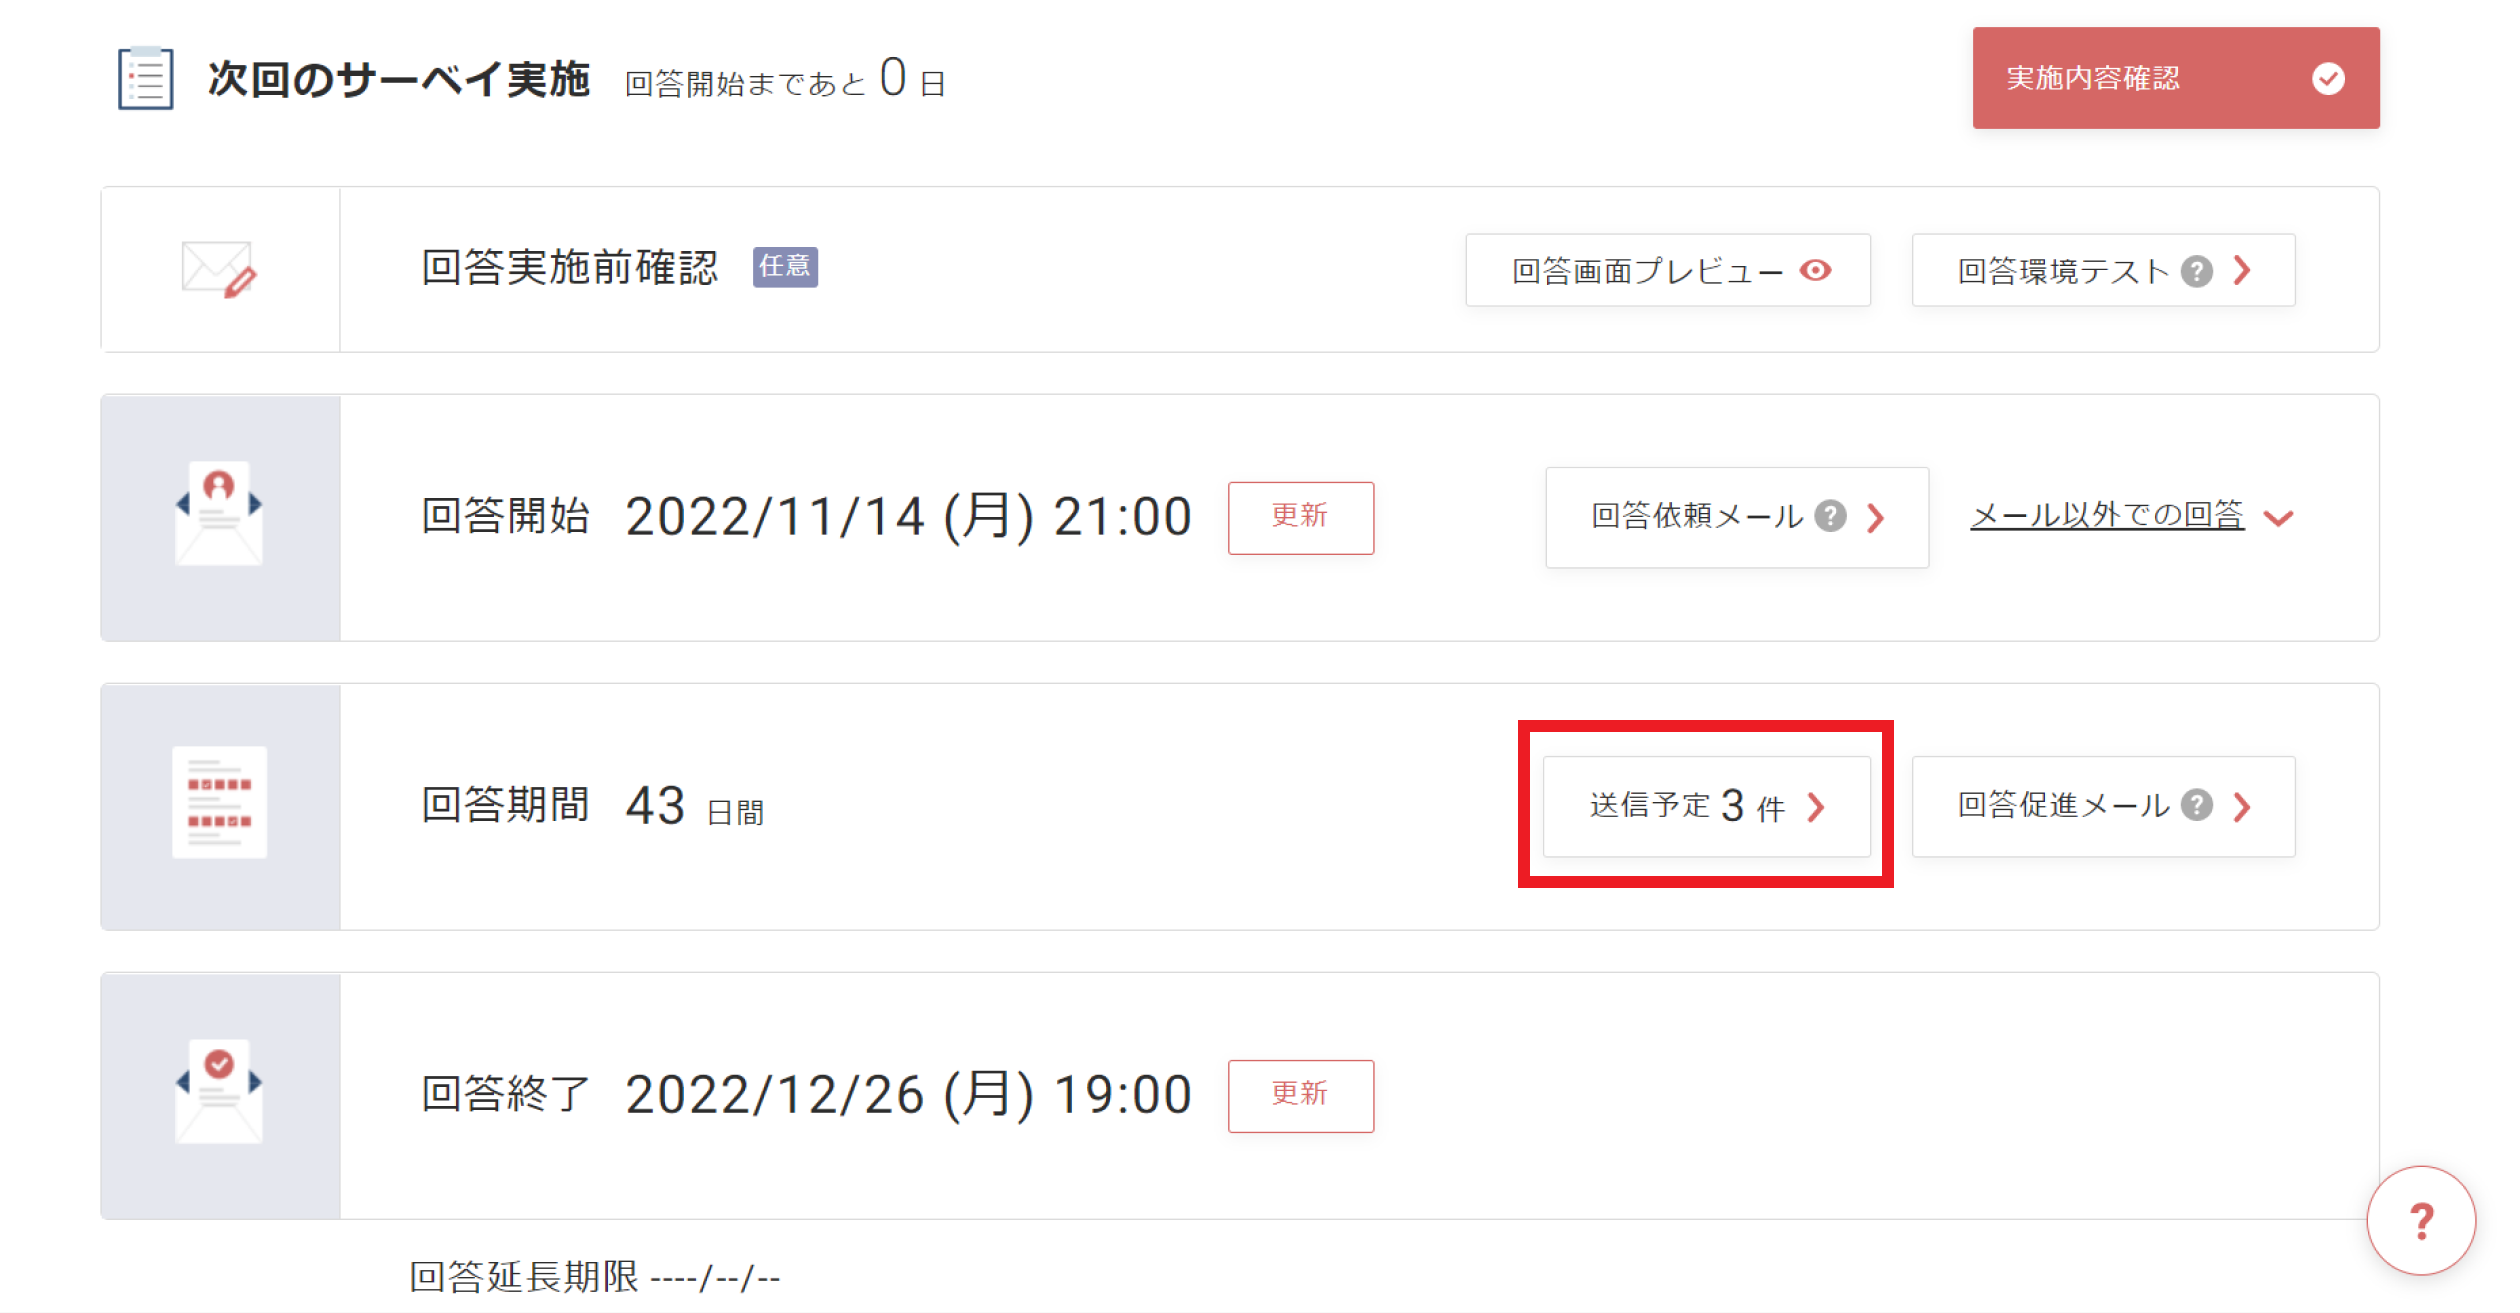Click the 回答期間 document icon
The image size is (2520, 1313).
[219, 802]
